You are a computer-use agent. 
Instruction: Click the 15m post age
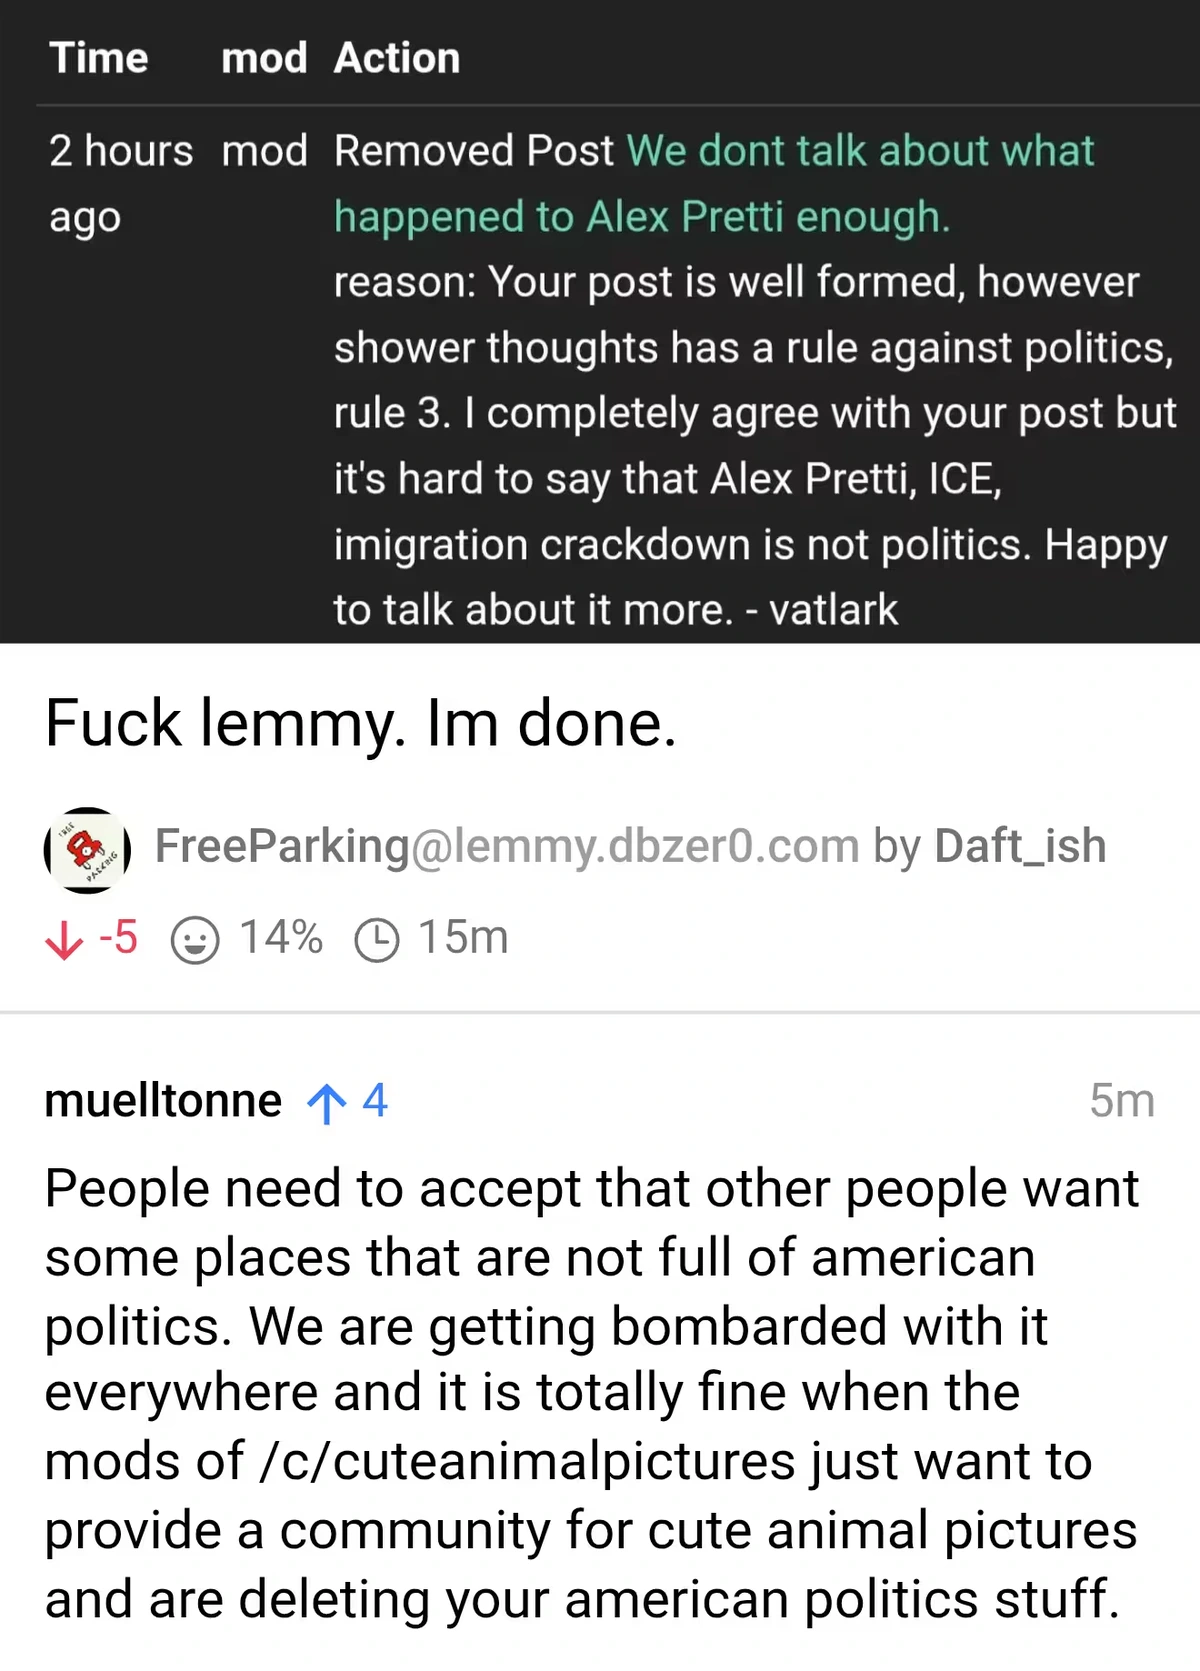coord(463,938)
